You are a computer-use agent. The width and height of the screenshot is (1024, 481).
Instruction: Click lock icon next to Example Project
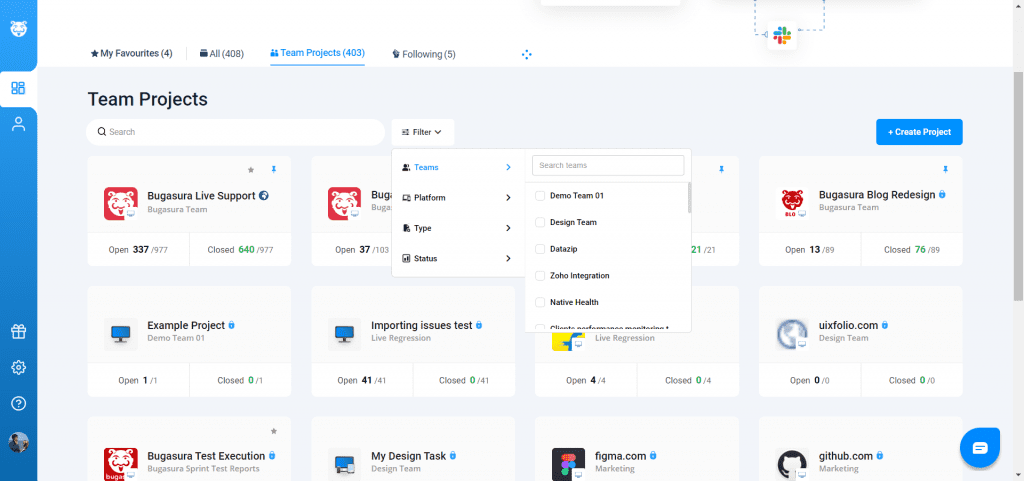pos(231,325)
